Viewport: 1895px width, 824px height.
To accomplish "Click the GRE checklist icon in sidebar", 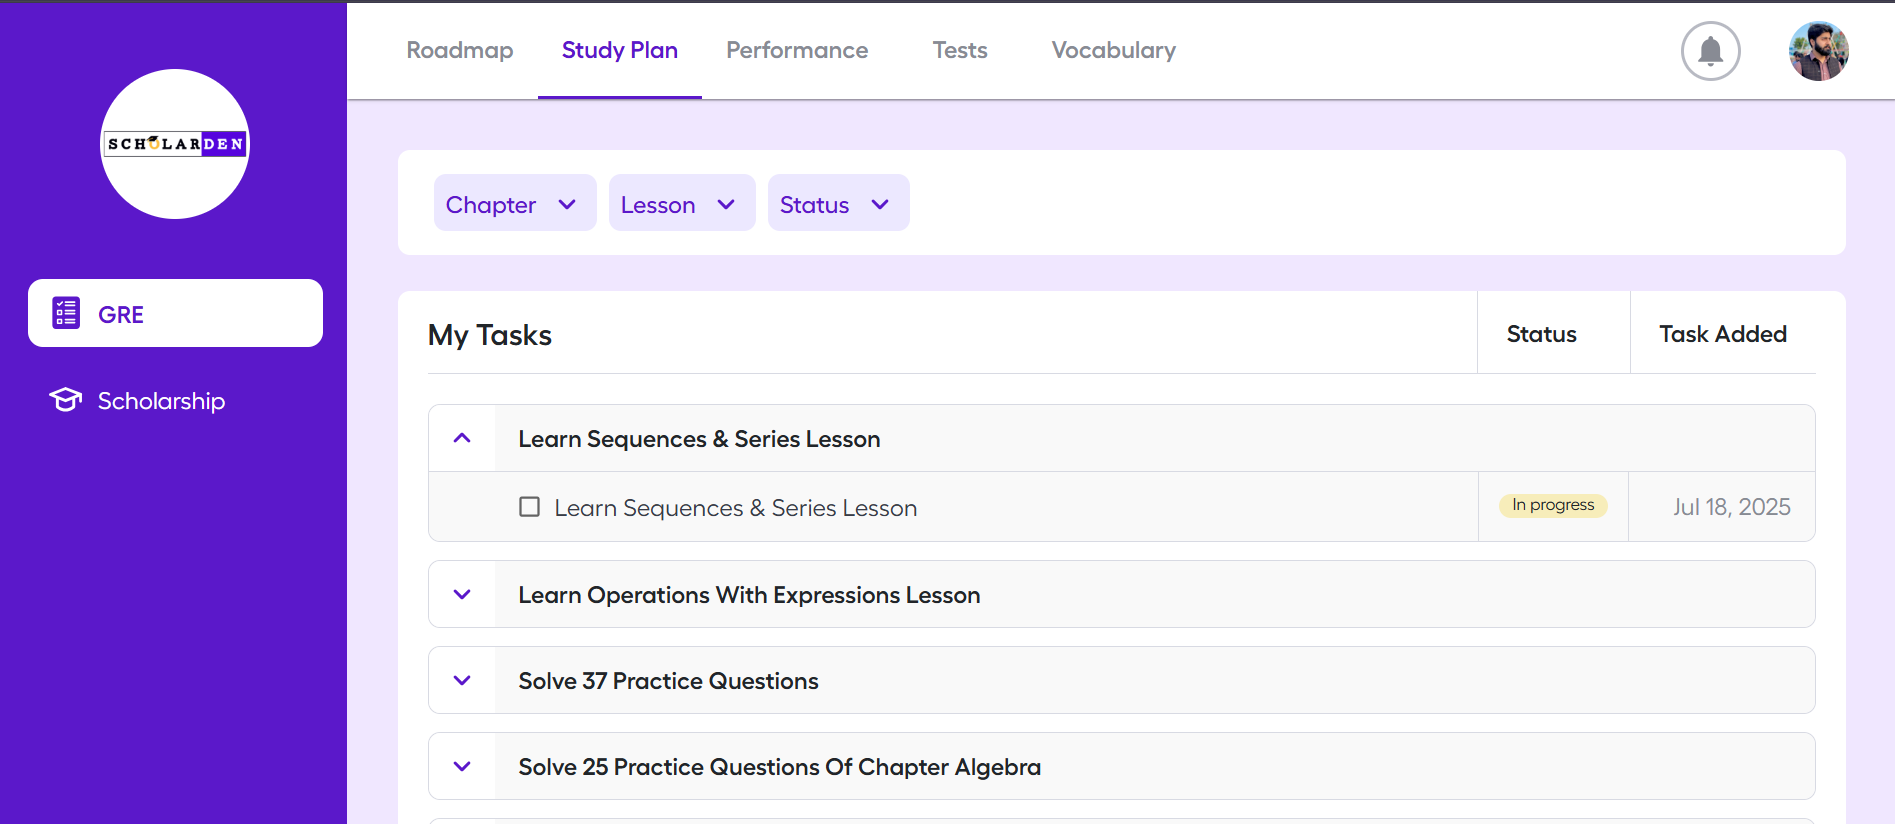I will pyautogui.click(x=66, y=313).
